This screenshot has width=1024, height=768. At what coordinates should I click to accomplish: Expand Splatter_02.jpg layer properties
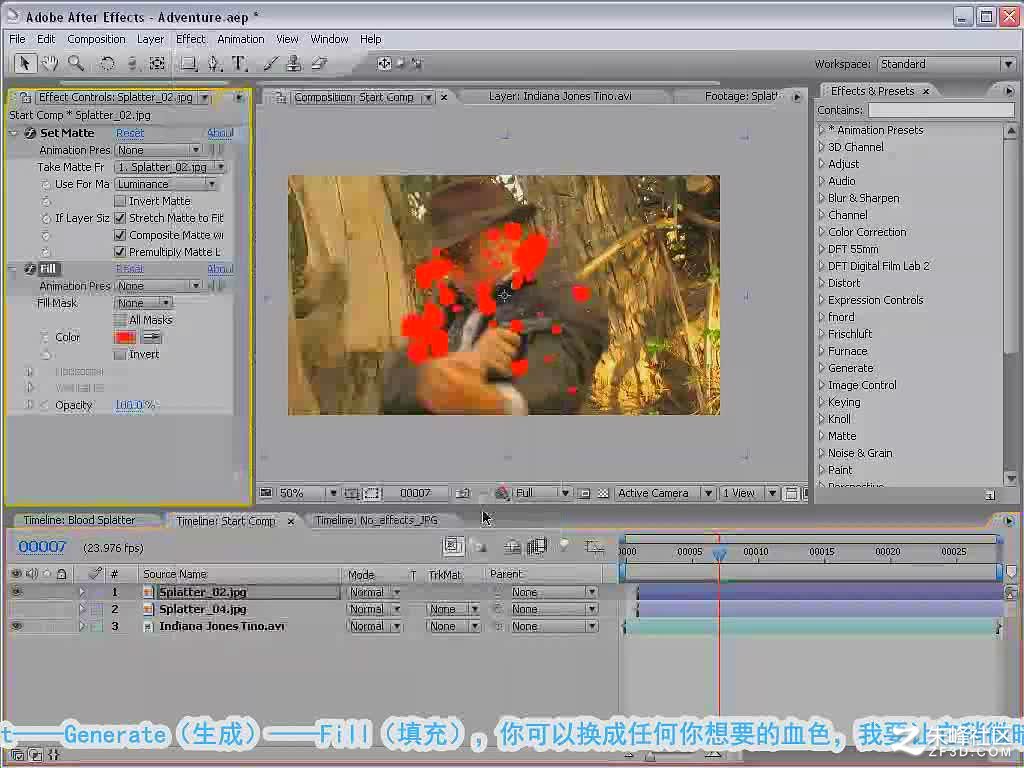point(82,592)
